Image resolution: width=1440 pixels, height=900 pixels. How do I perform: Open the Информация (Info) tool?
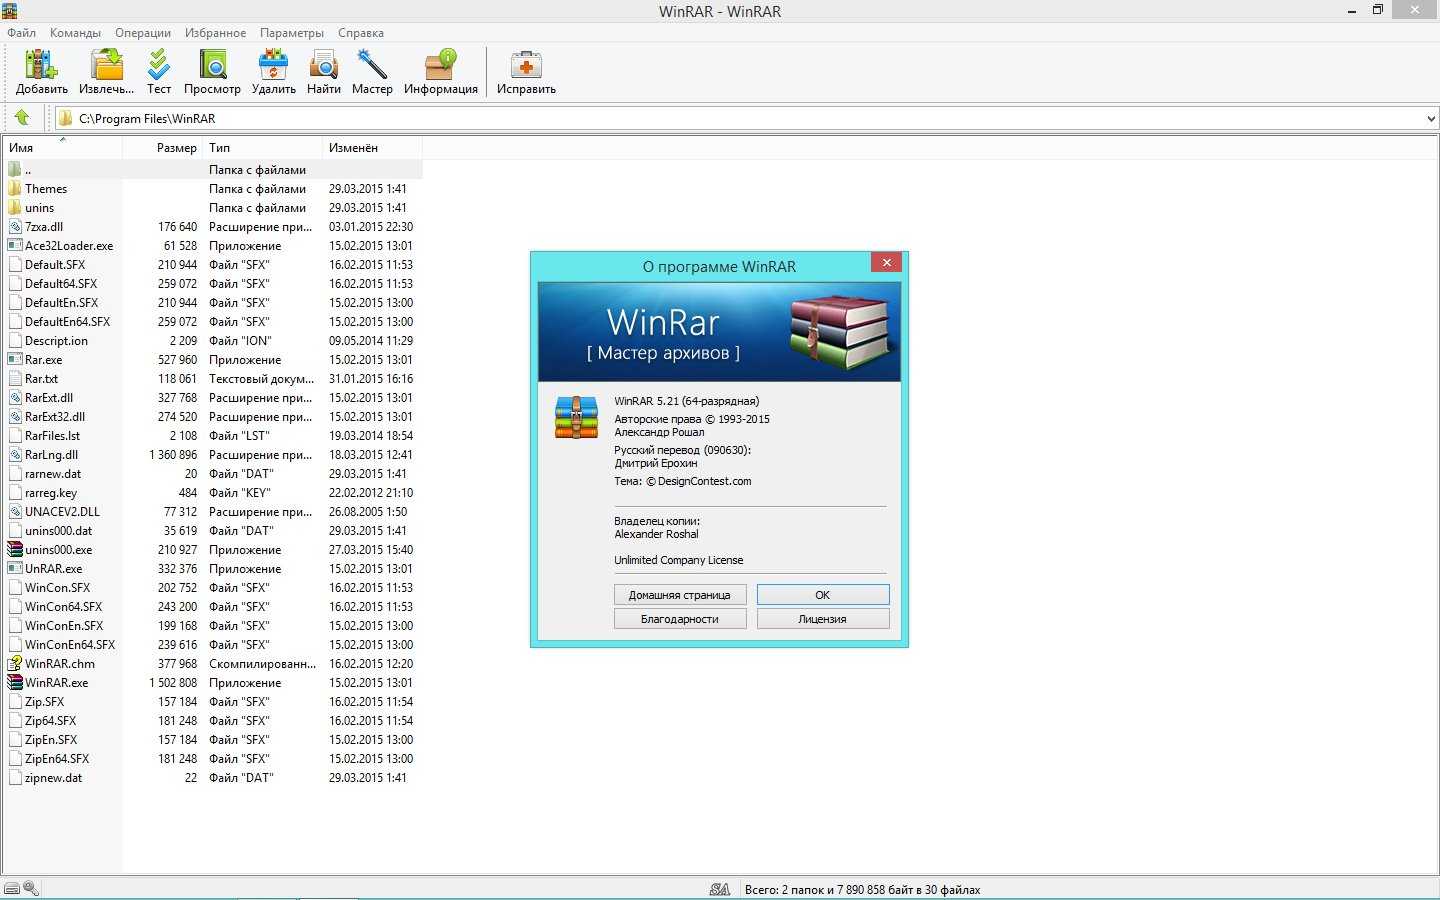tap(441, 66)
